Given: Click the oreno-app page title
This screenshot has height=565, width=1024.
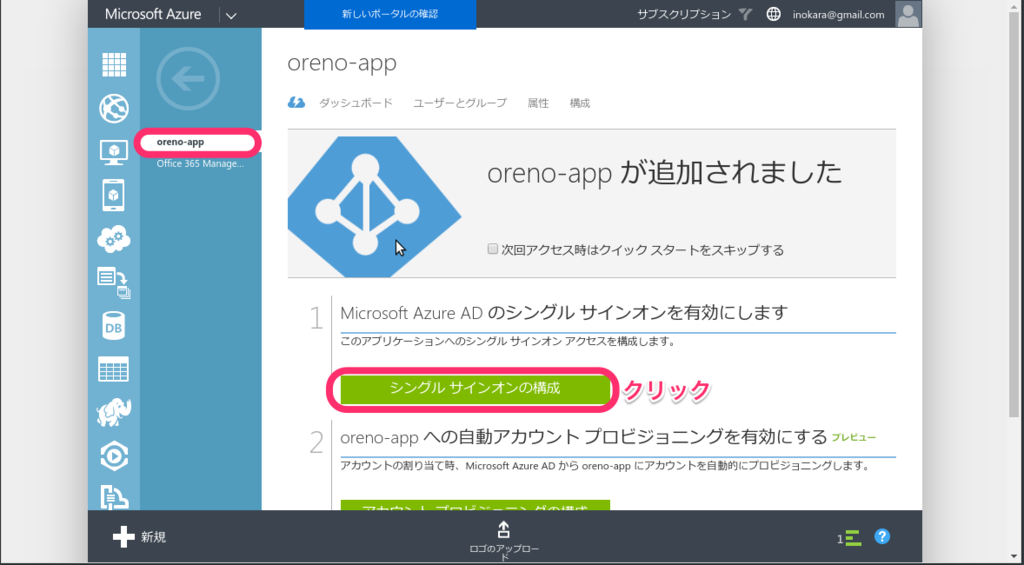Looking at the screenshot, I should click(342, 63).
